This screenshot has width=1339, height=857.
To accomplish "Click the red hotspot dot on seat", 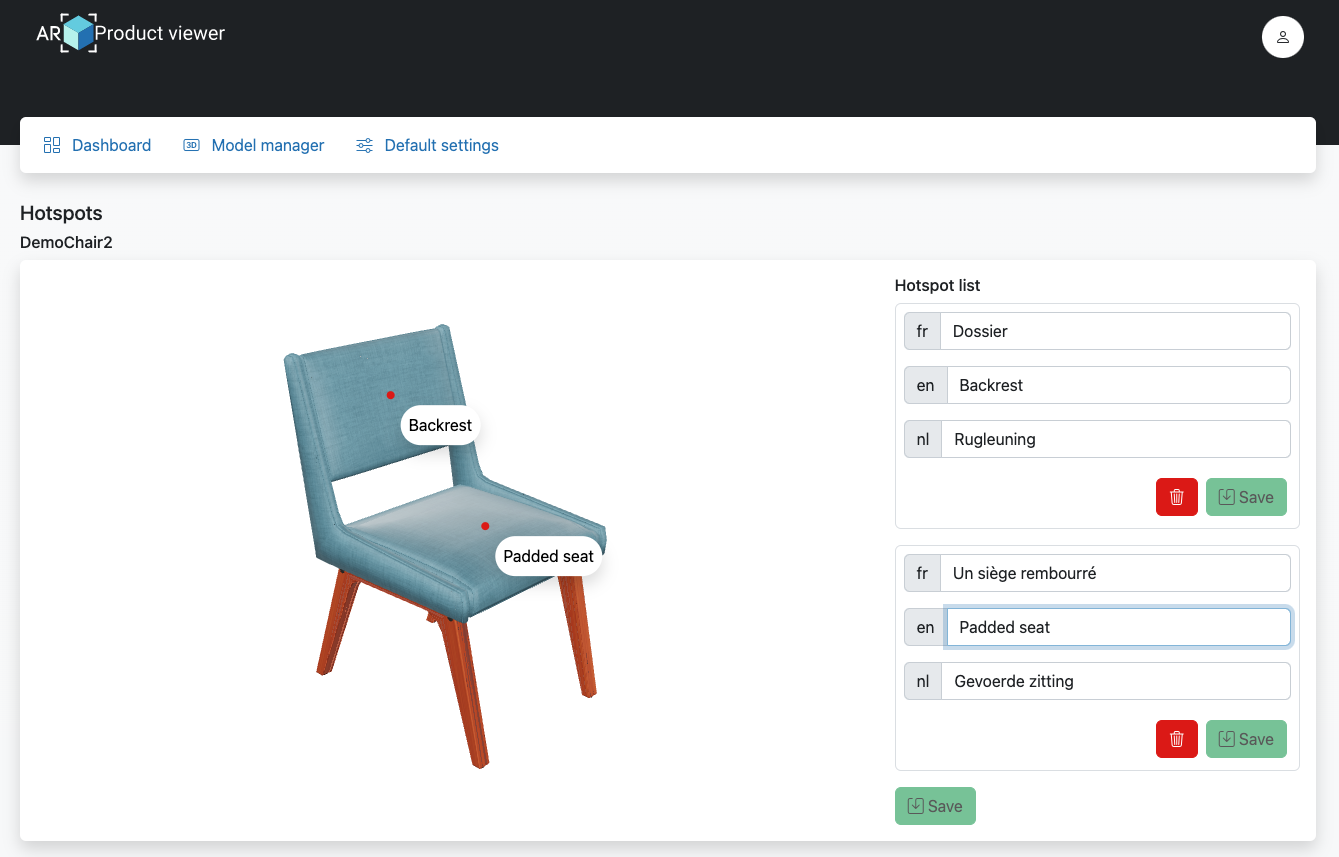I will (485, 526).
